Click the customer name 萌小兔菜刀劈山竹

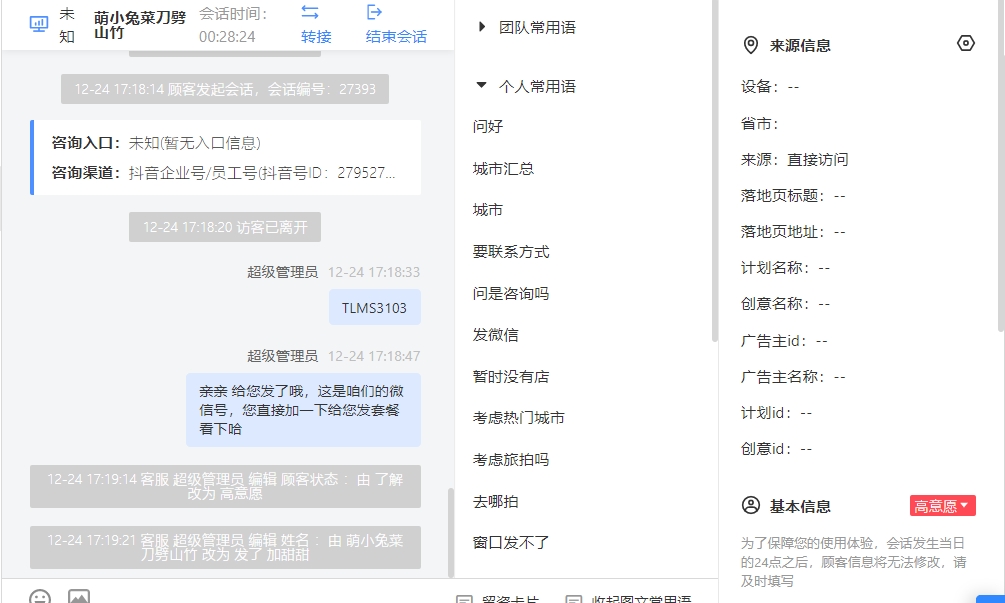[140, 25]
